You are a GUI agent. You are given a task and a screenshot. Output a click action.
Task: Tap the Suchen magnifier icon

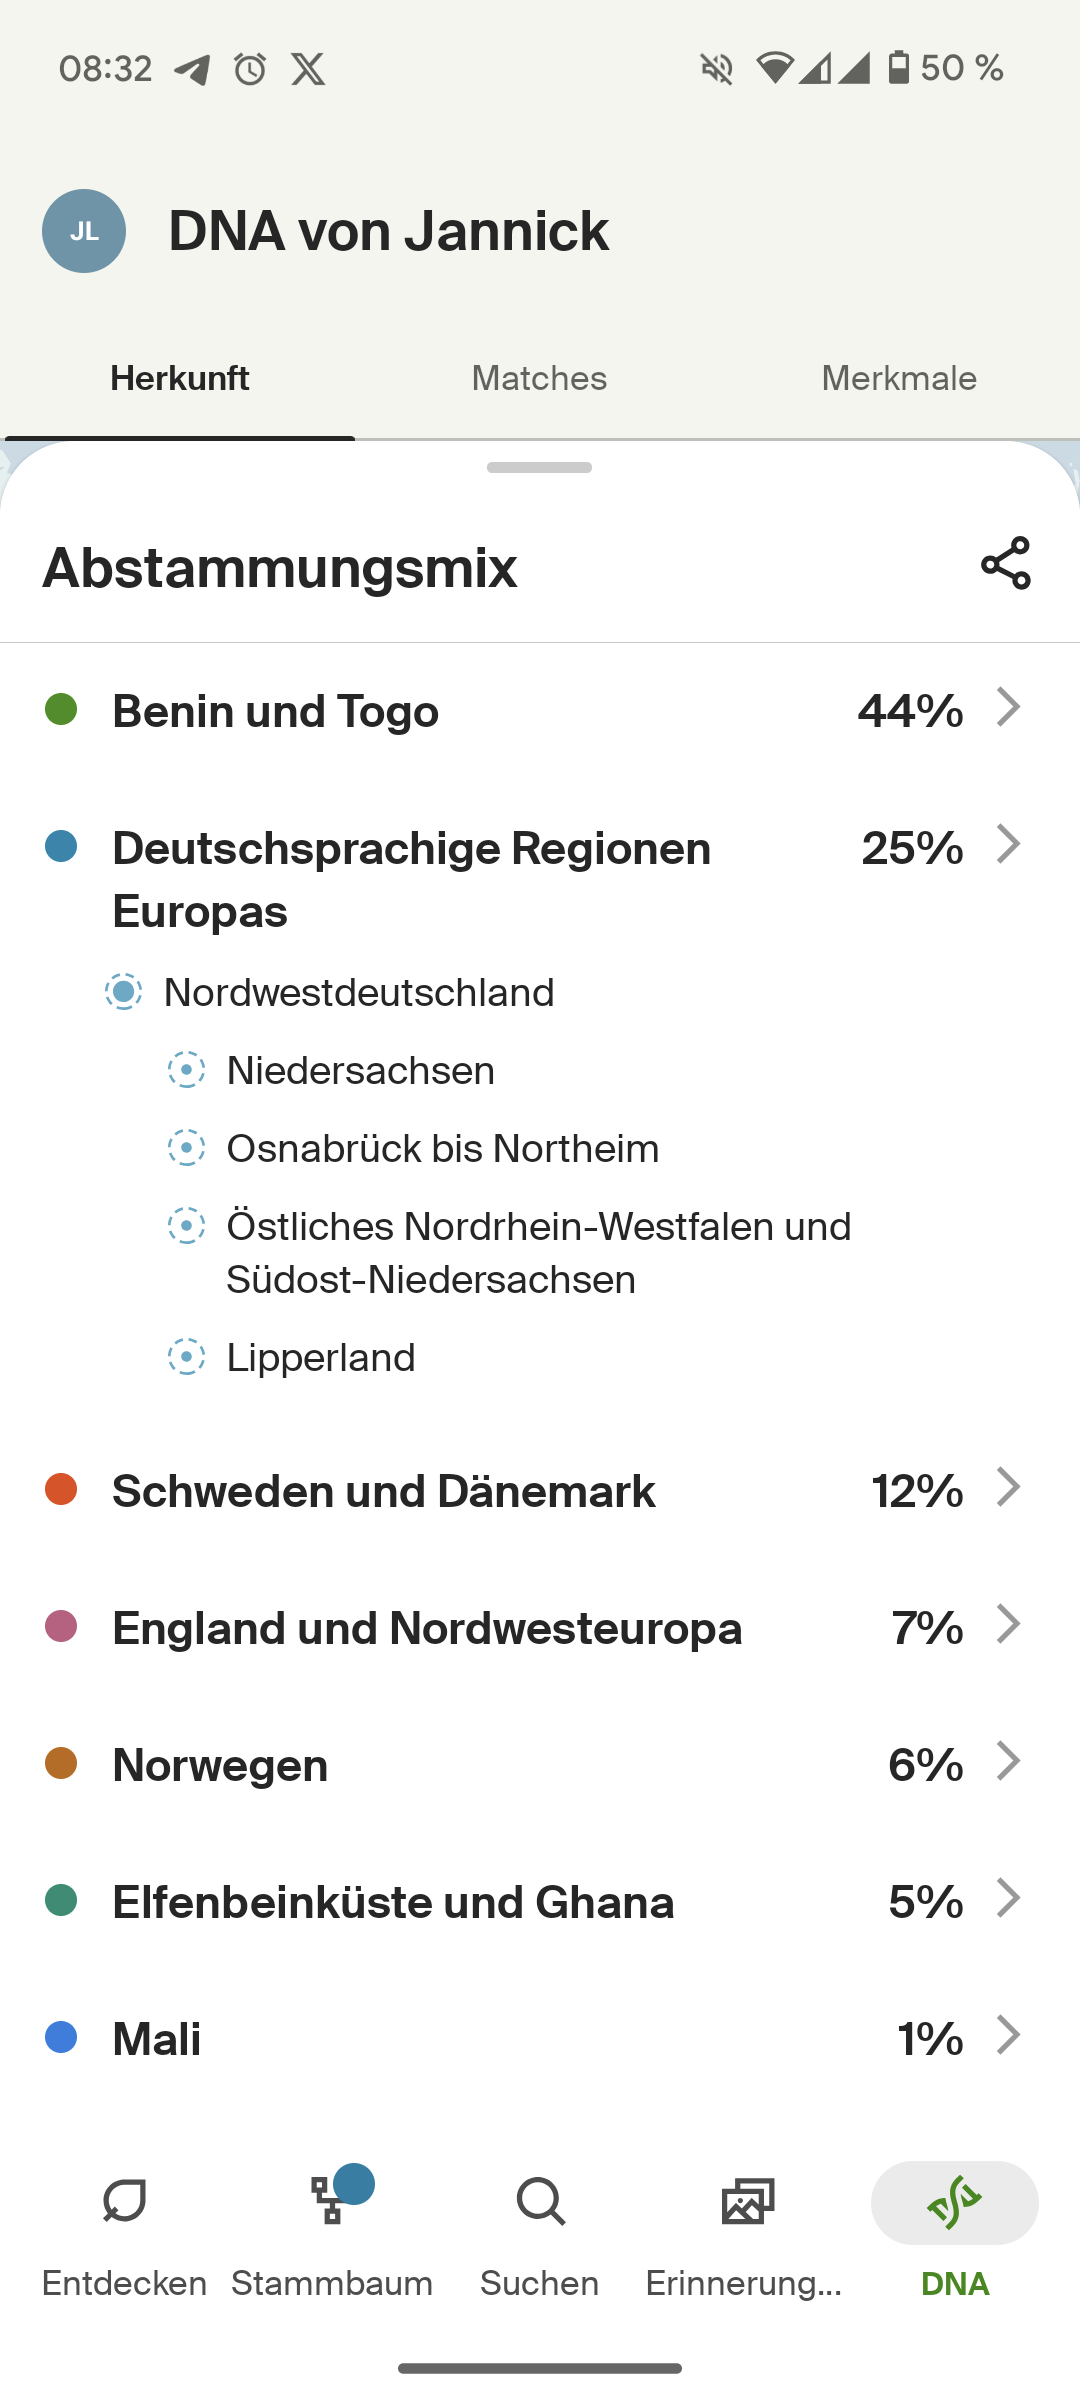point(540,2202)
